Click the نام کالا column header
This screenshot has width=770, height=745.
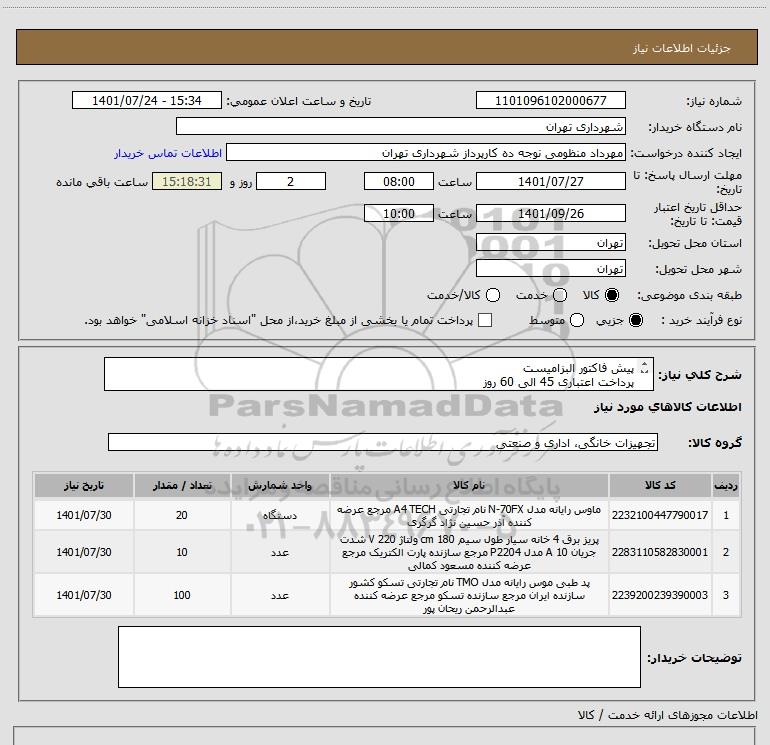click(x=469, y=485)
